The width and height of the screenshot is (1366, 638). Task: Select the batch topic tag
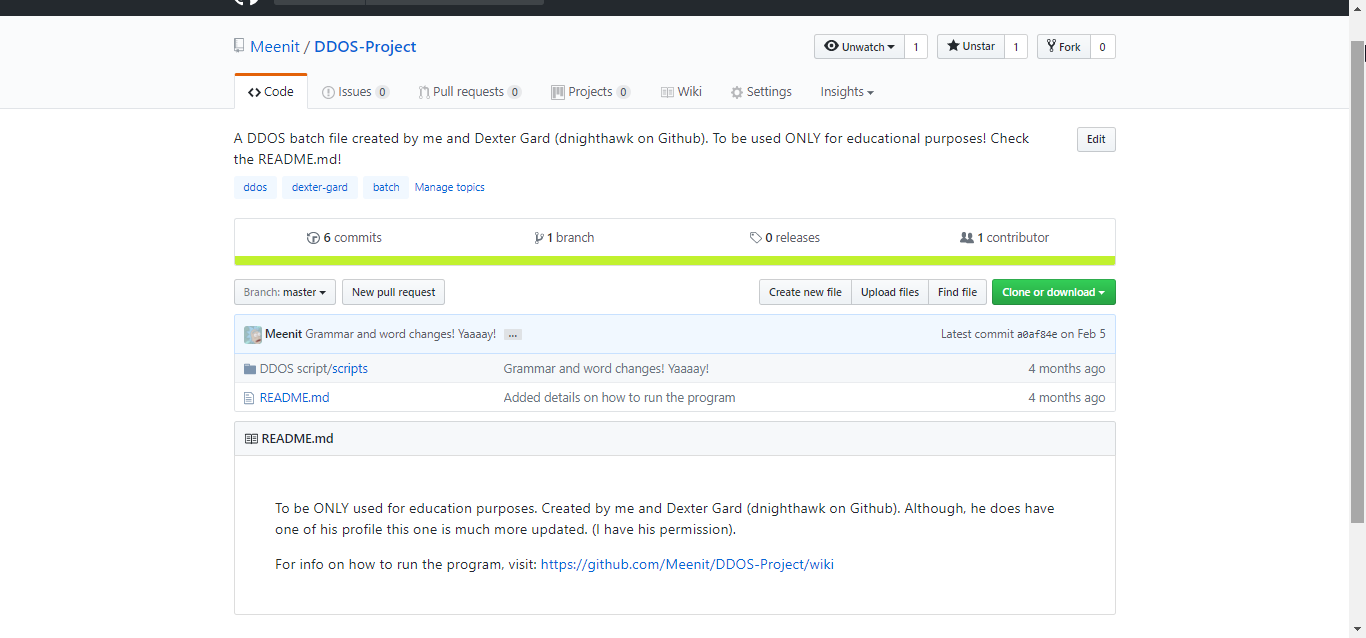pos(386,187)
